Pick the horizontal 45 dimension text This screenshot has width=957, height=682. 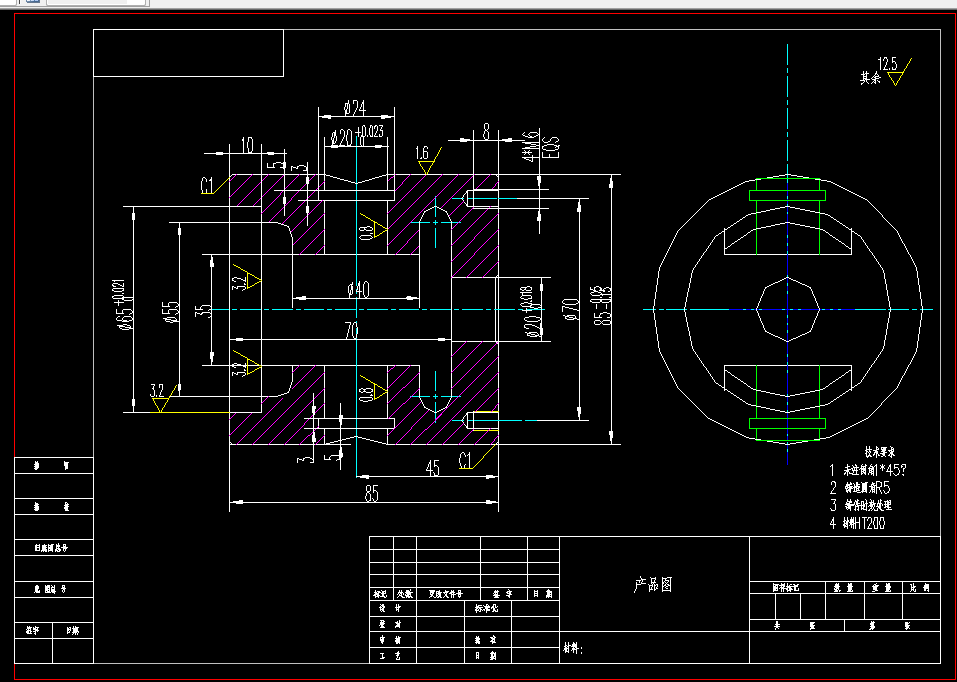432,469
